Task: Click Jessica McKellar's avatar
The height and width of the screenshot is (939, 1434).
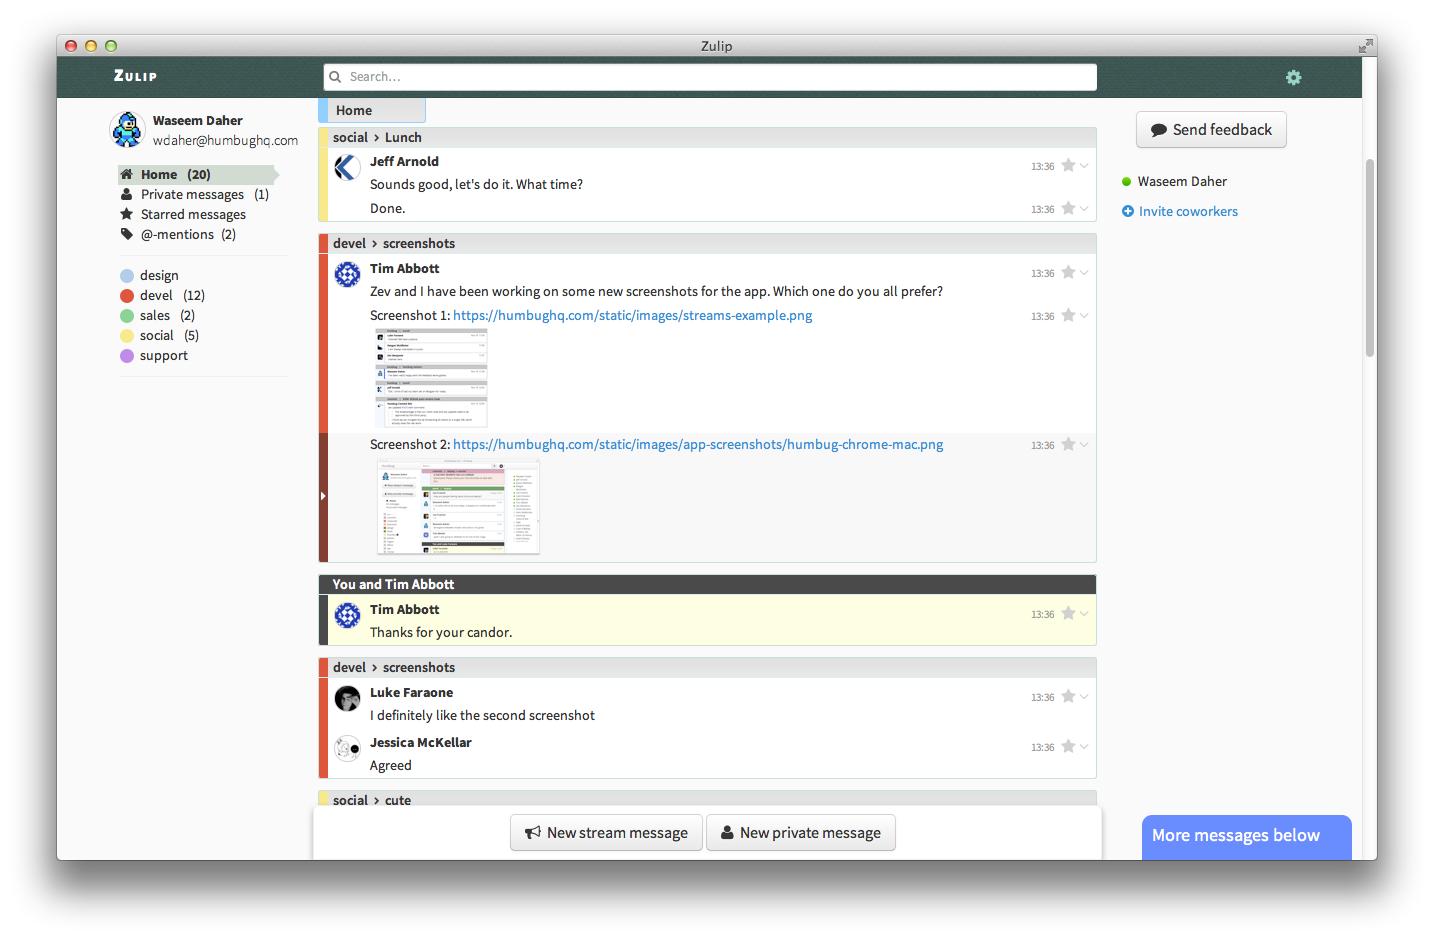Action: pos(347,749)
